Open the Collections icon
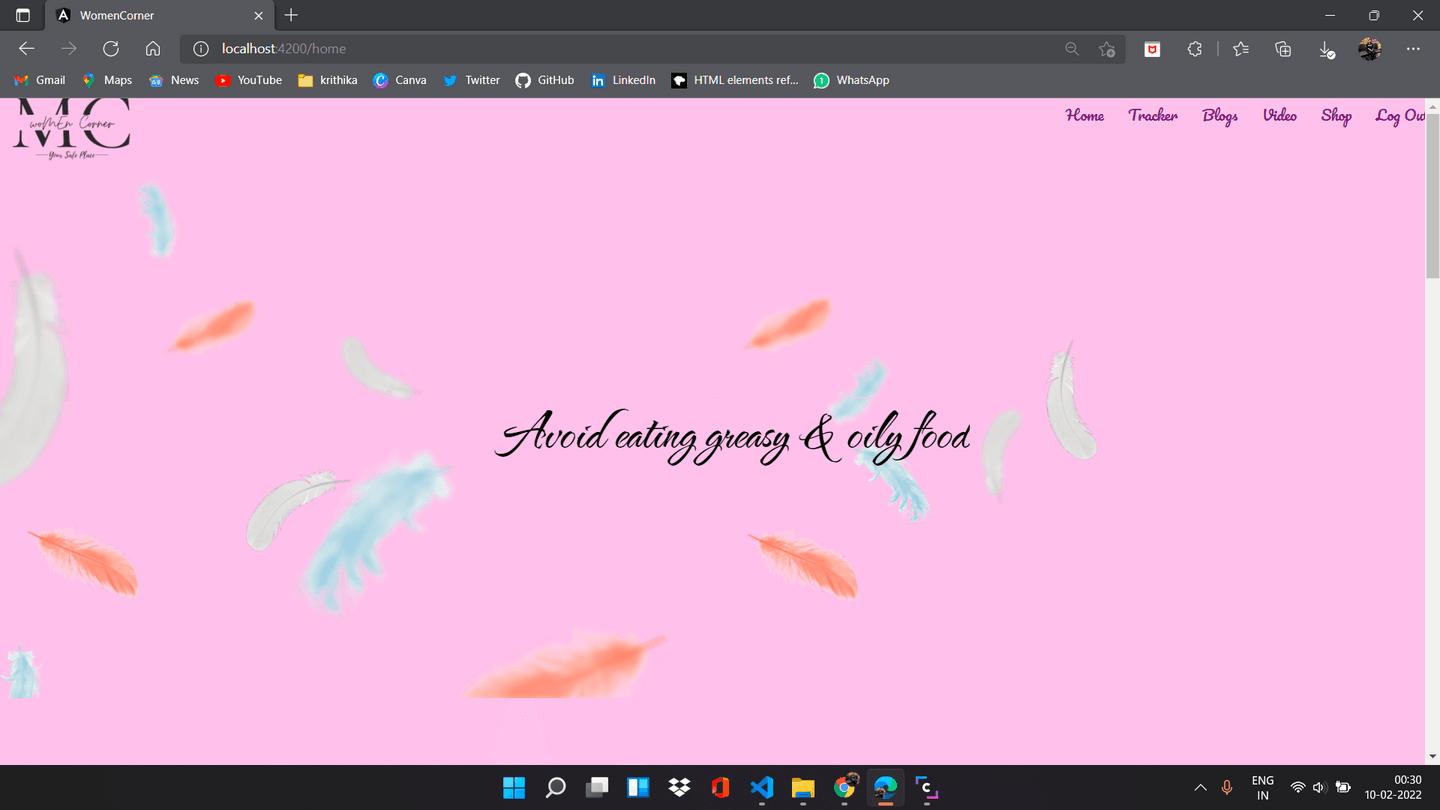 click(x=1283, y=49)
